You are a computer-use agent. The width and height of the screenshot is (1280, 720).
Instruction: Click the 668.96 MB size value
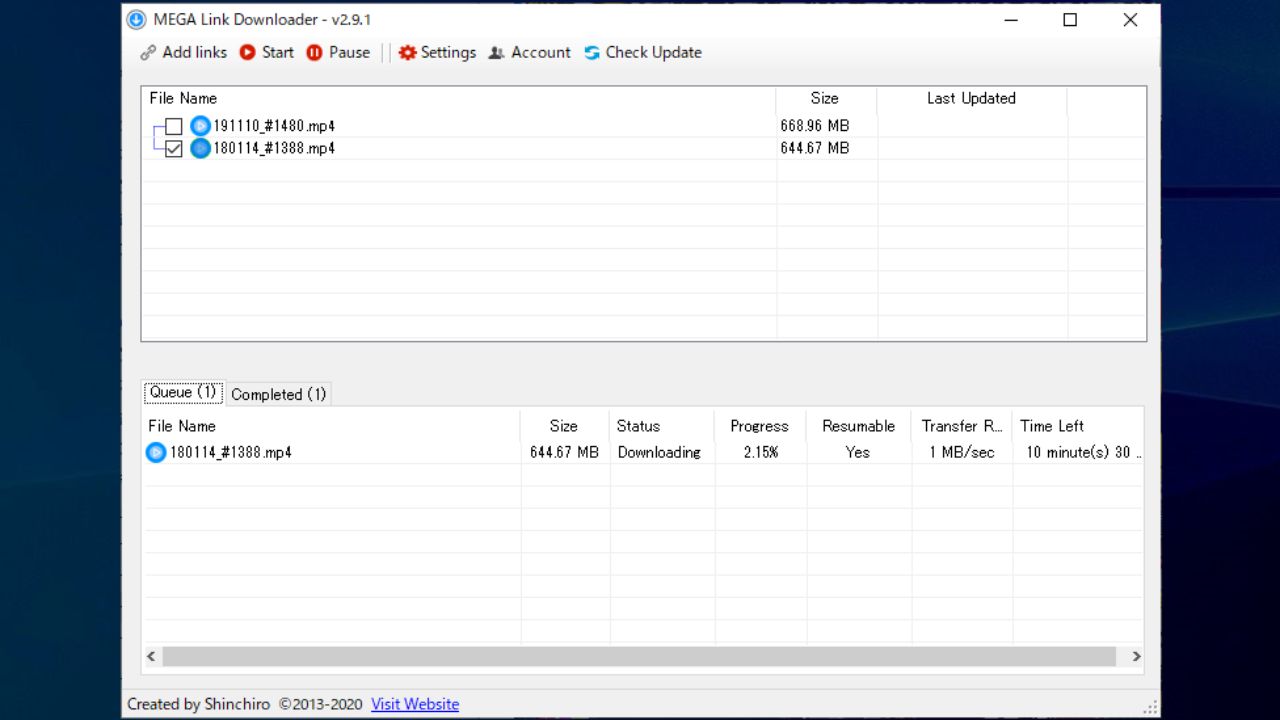[815, 126]
